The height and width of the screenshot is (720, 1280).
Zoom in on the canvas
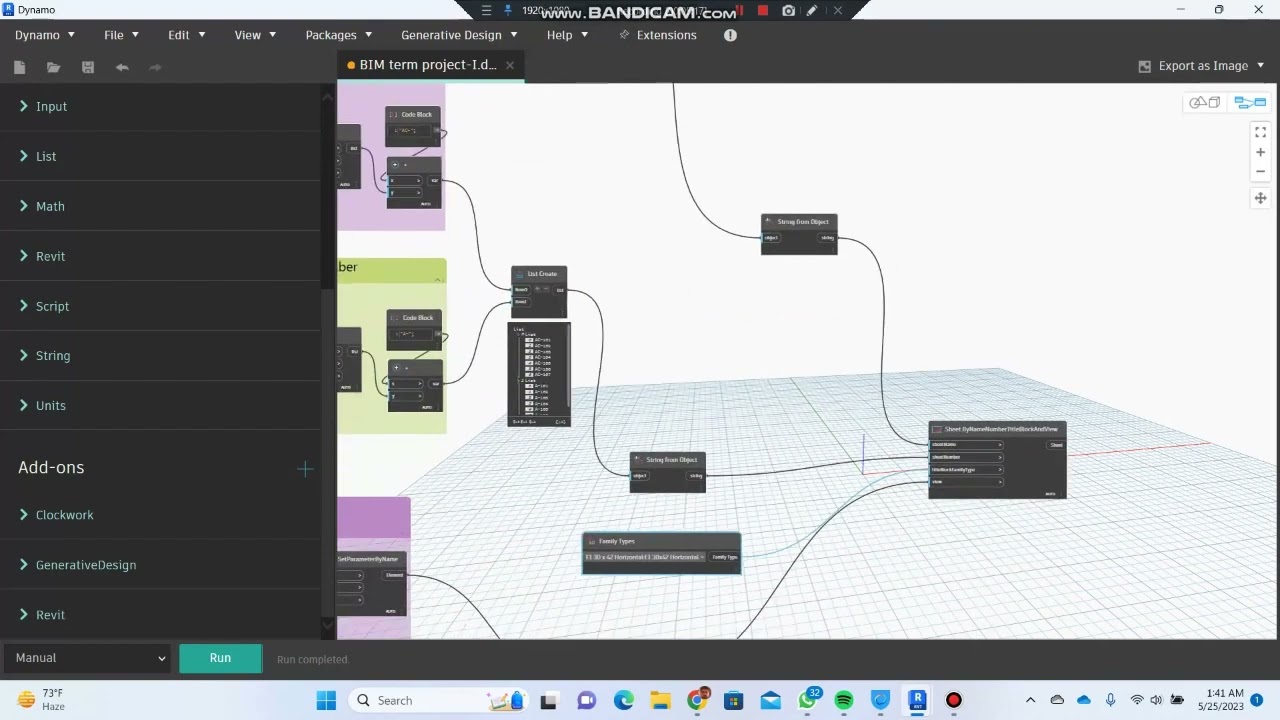1260,152
